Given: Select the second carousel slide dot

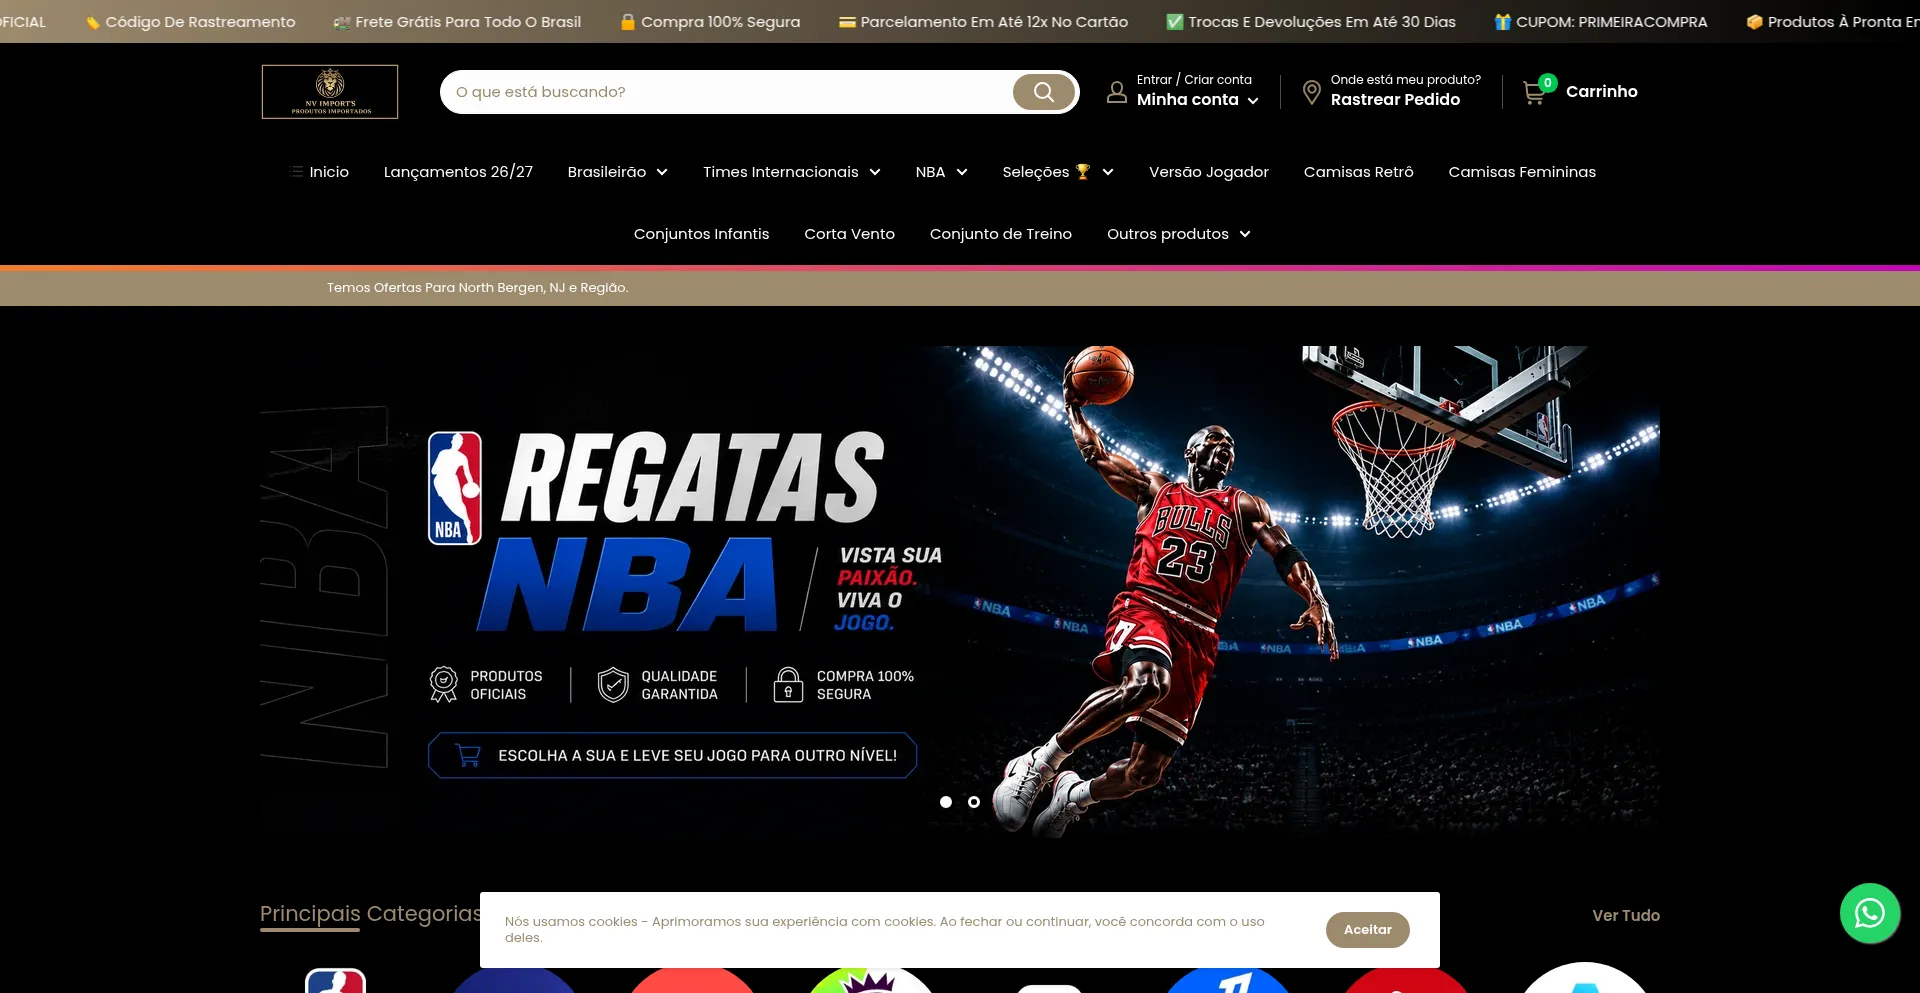Looking at the screenshot, I should [x=974, y=802].
